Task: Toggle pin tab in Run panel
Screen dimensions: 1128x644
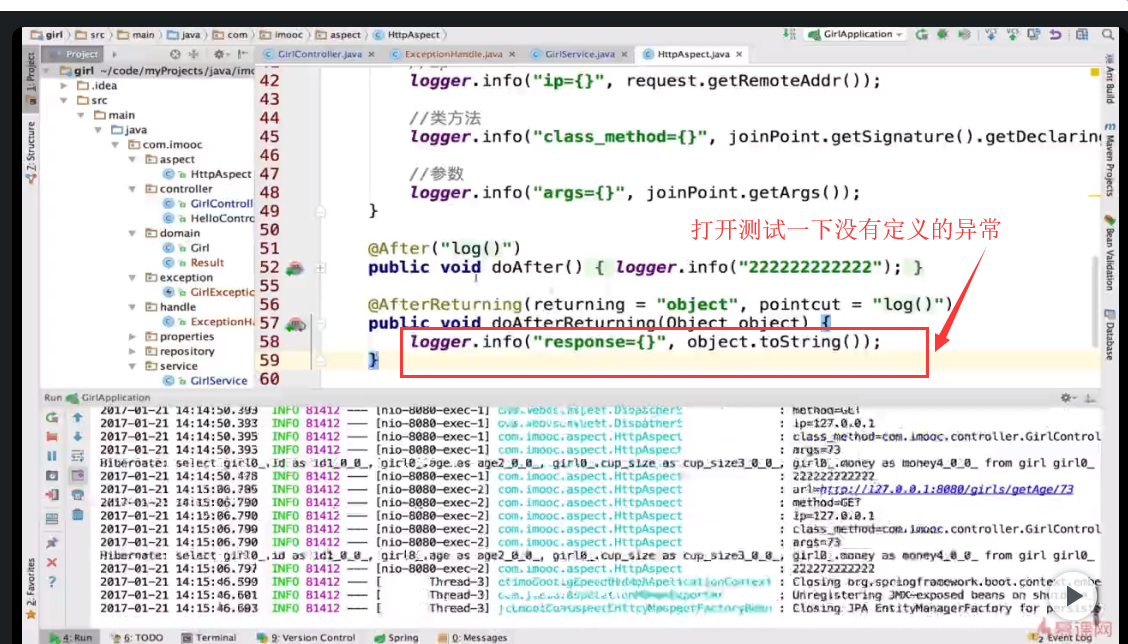Action: [x=52, y=543]
